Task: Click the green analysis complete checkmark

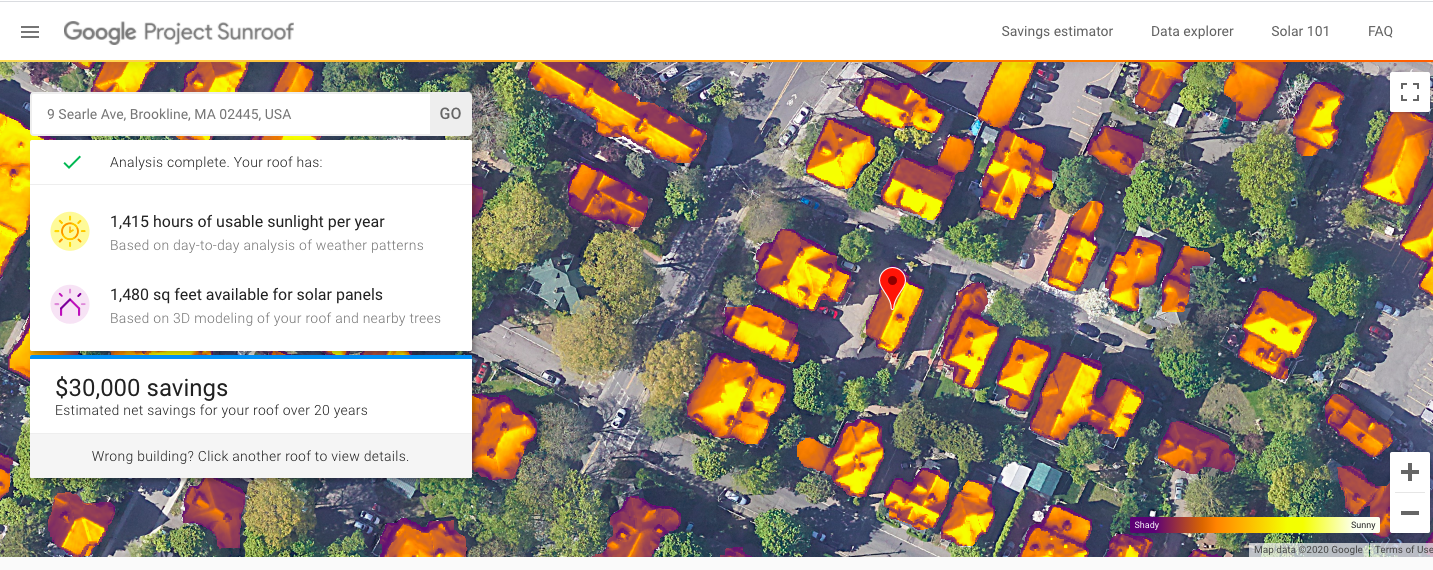Action: pyautogui.click(x=71, y=162)
